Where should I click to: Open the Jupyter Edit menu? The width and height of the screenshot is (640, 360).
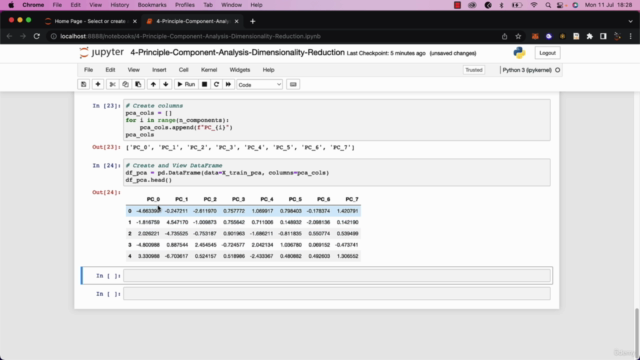click(110, 70)
